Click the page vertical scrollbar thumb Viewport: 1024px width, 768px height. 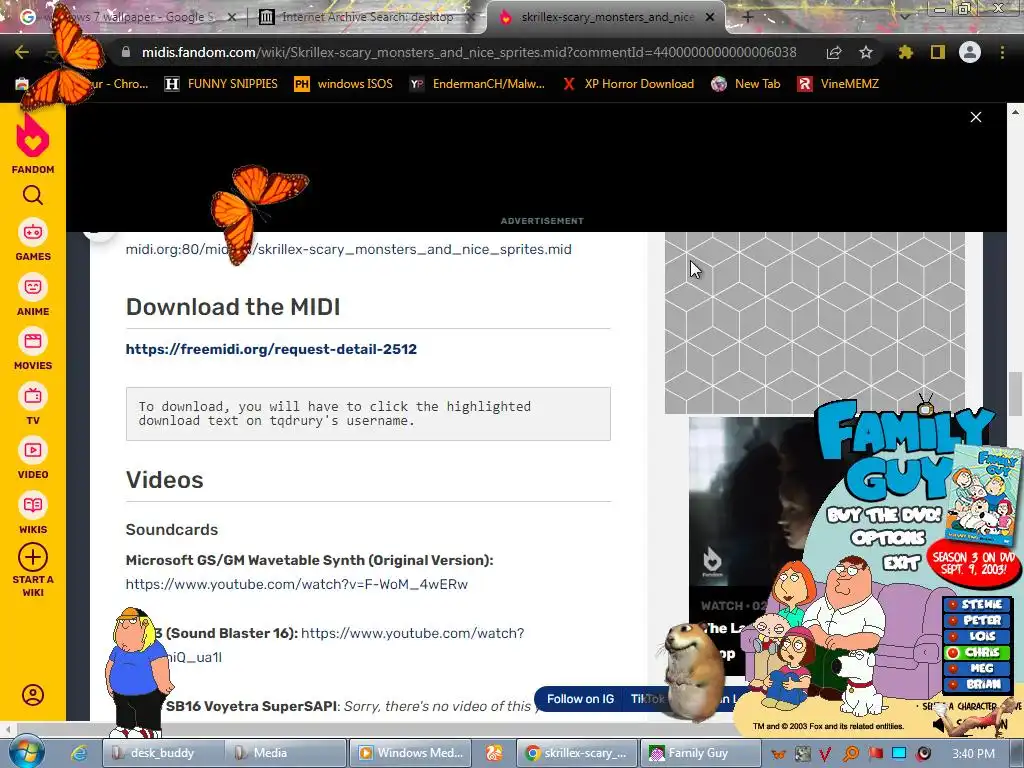(x=1015, y=393)
